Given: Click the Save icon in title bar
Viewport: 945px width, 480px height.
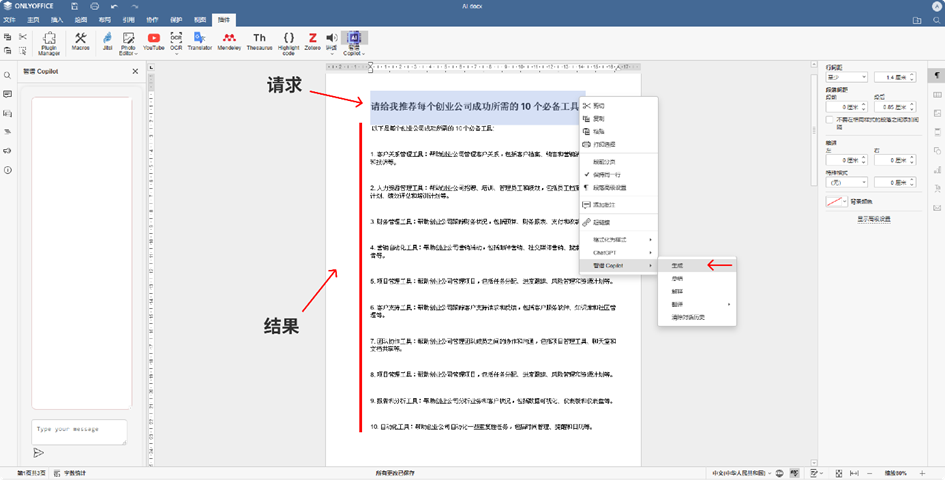Looking at the screenshot, I should [75, 6].
